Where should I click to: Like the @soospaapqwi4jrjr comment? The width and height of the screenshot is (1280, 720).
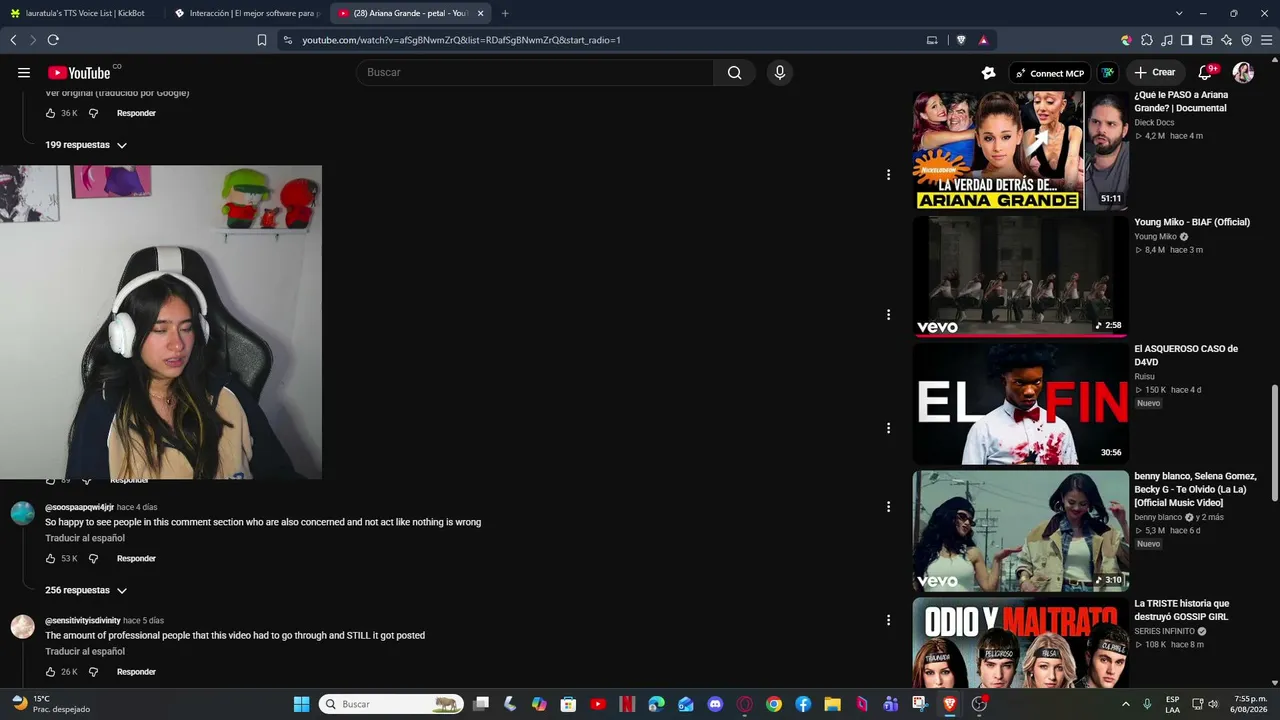51,558
